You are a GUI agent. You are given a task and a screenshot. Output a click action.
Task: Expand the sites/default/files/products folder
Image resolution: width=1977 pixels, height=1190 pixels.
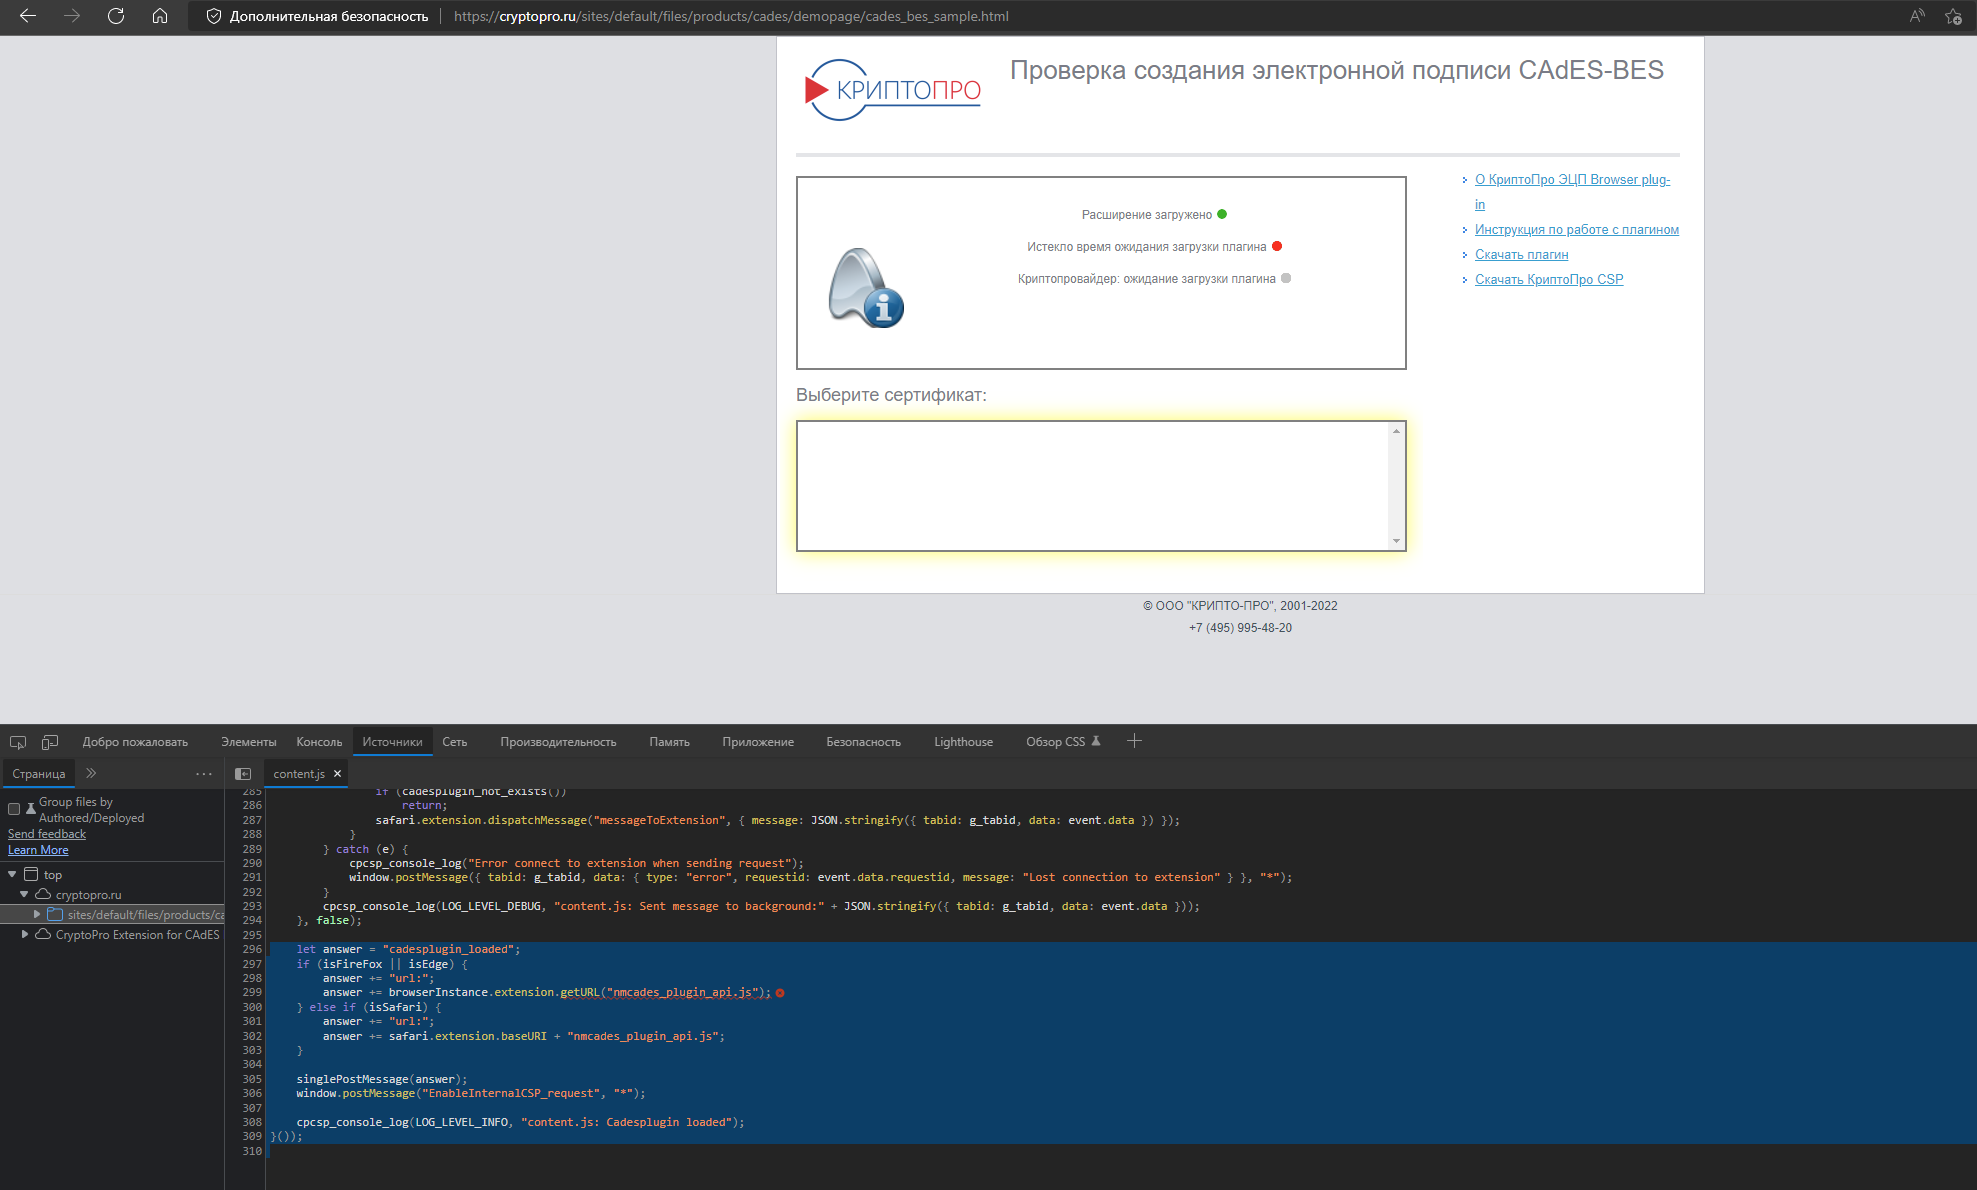tap(37, 915)
